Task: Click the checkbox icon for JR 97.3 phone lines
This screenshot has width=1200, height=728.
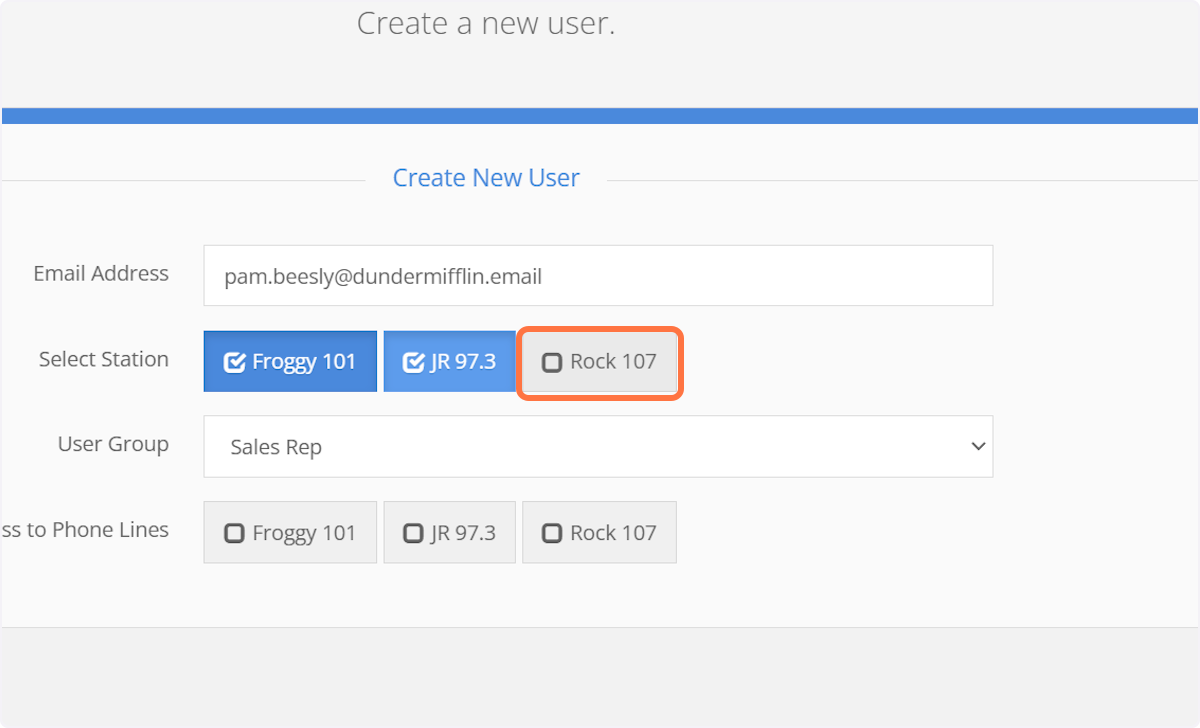Action: tap(413, 533)
